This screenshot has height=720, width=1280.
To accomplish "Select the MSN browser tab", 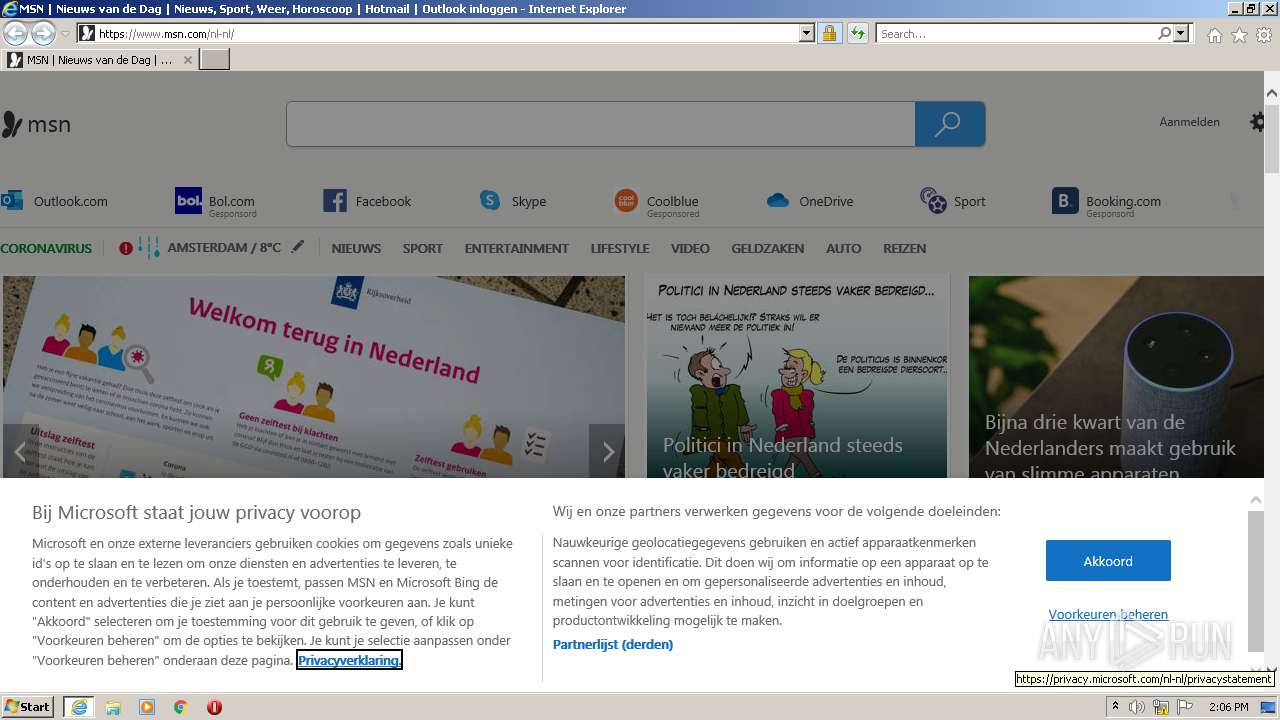I will tap(99, 60).
